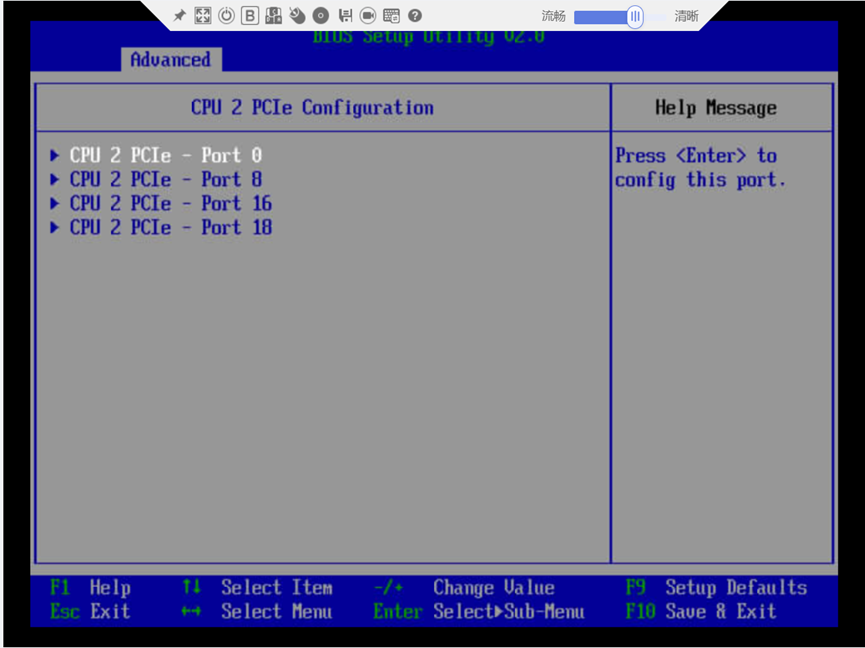Click the Esc Exit label

(x=90, y=611)
